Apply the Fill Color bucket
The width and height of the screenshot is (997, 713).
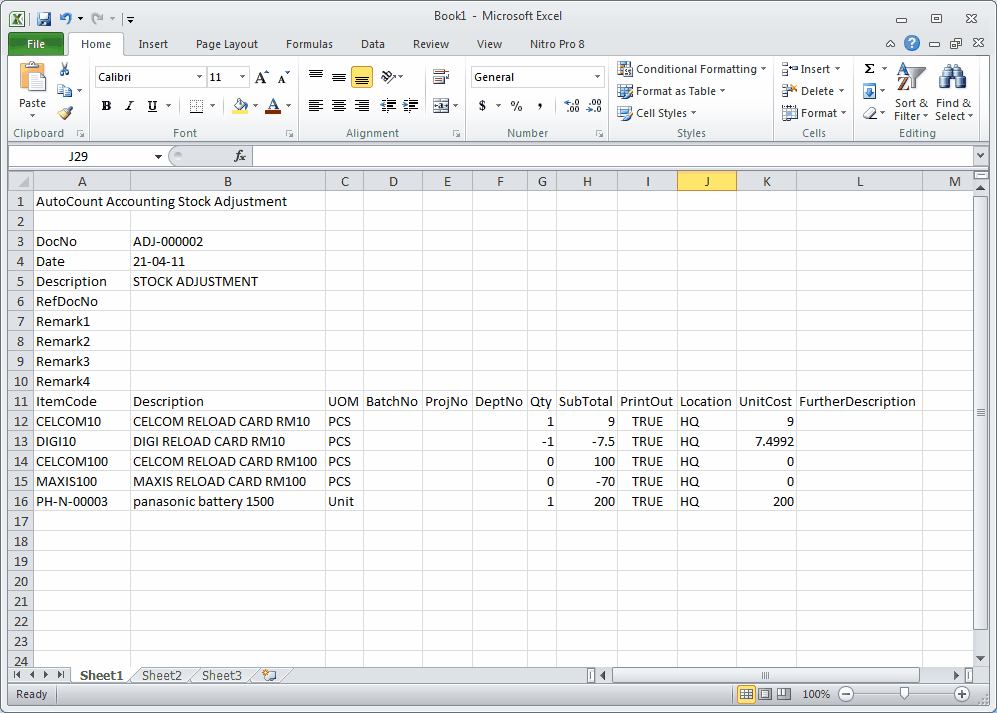(240, 106)
